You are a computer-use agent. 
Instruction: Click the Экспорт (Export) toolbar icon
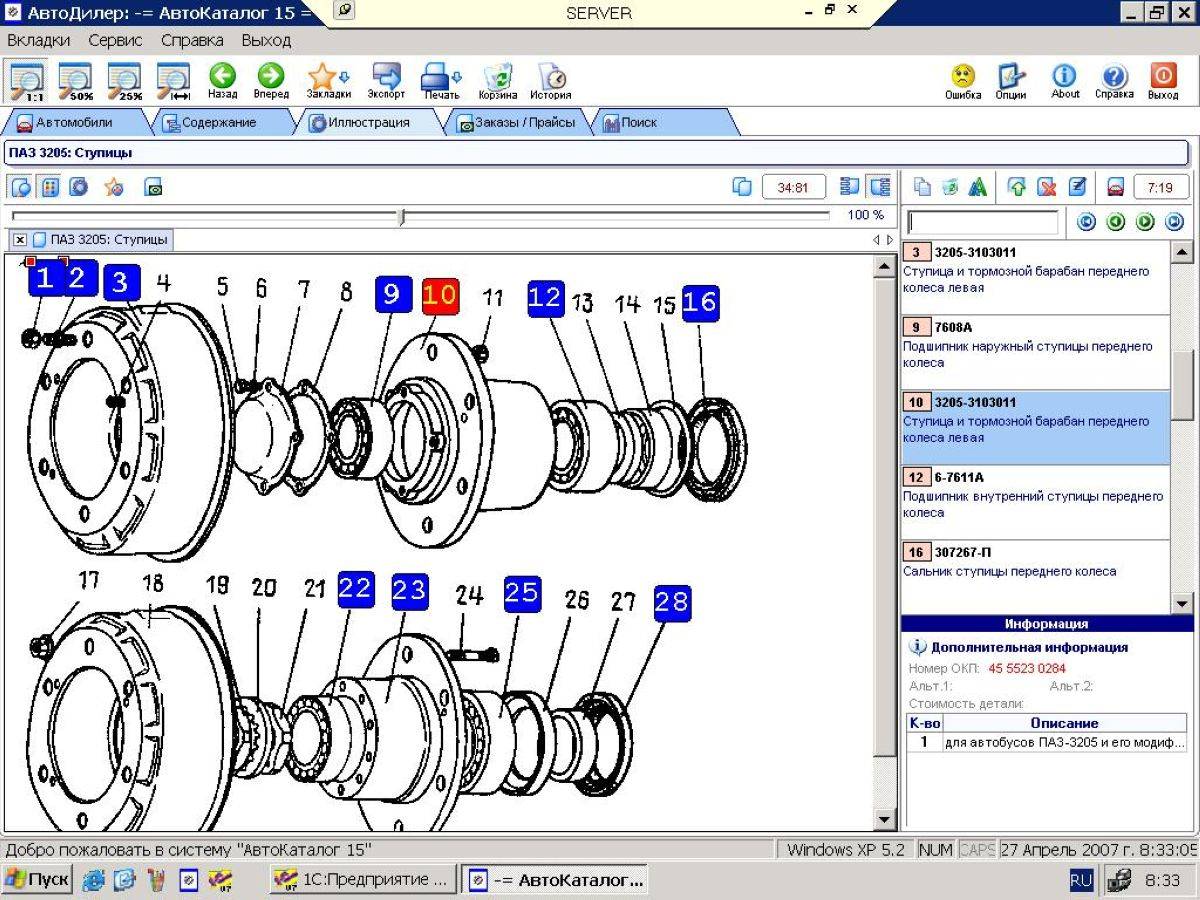pos(386,81)
